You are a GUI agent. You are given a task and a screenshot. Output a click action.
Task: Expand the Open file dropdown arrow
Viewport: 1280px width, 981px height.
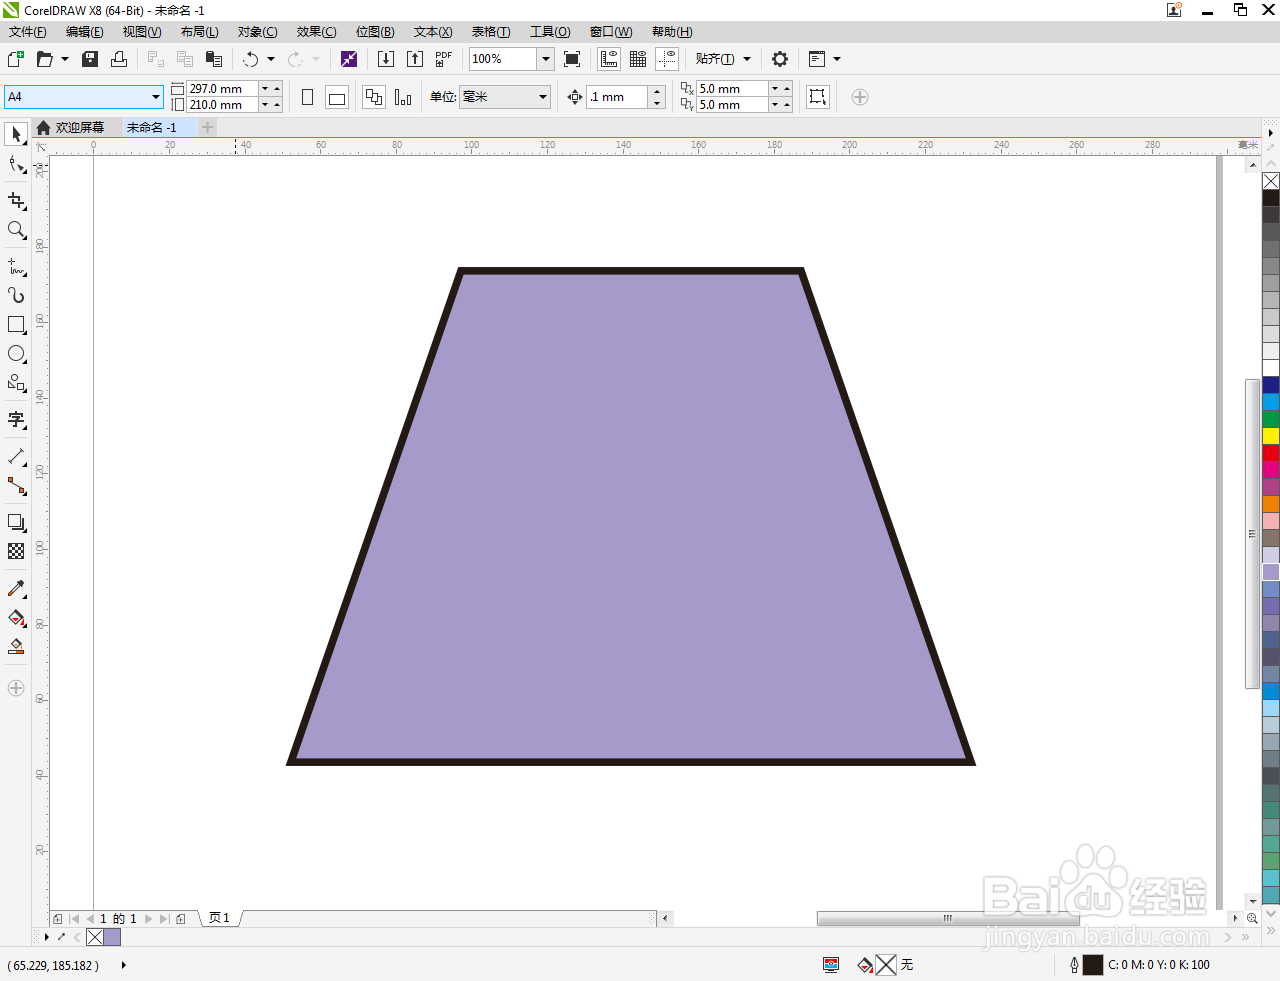pos(65,59)
